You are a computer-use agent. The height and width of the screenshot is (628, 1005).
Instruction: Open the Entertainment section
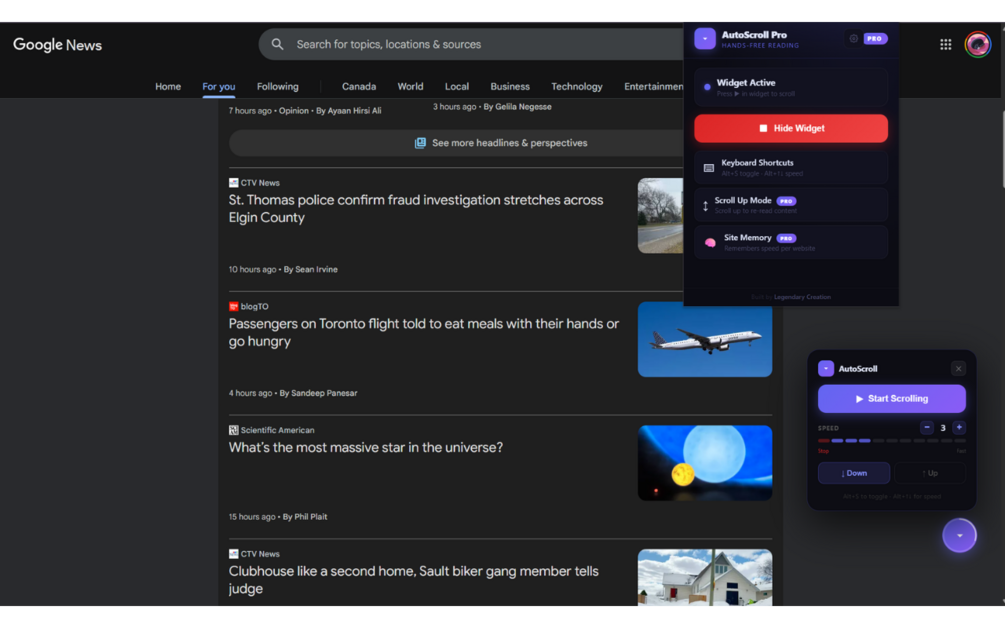(x=654, y=87)
